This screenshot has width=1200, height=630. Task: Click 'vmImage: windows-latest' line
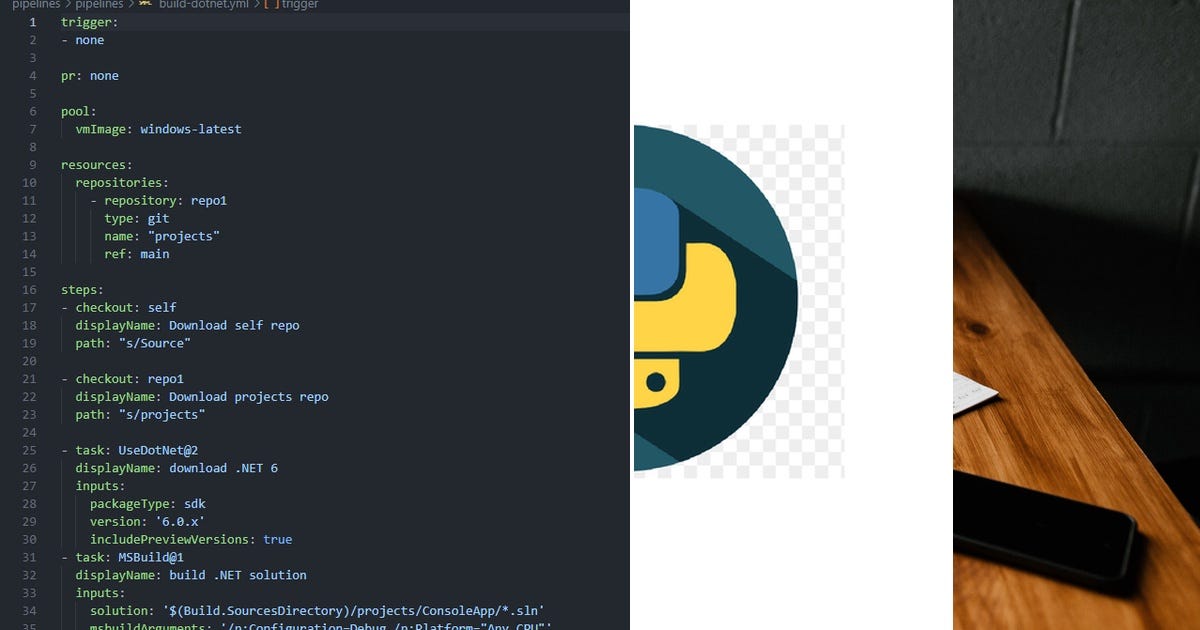pos(158,129)
